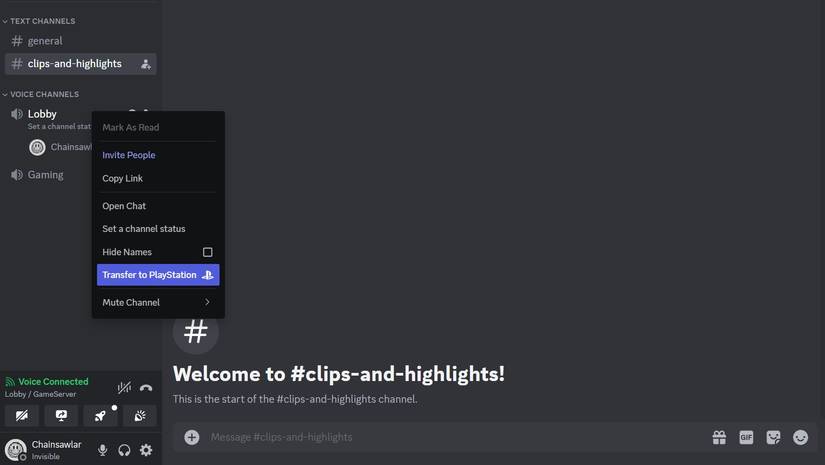Screen dimensions: 825x465
Task: Click the PlayStation logo icon
Action: tap(208, 275)
